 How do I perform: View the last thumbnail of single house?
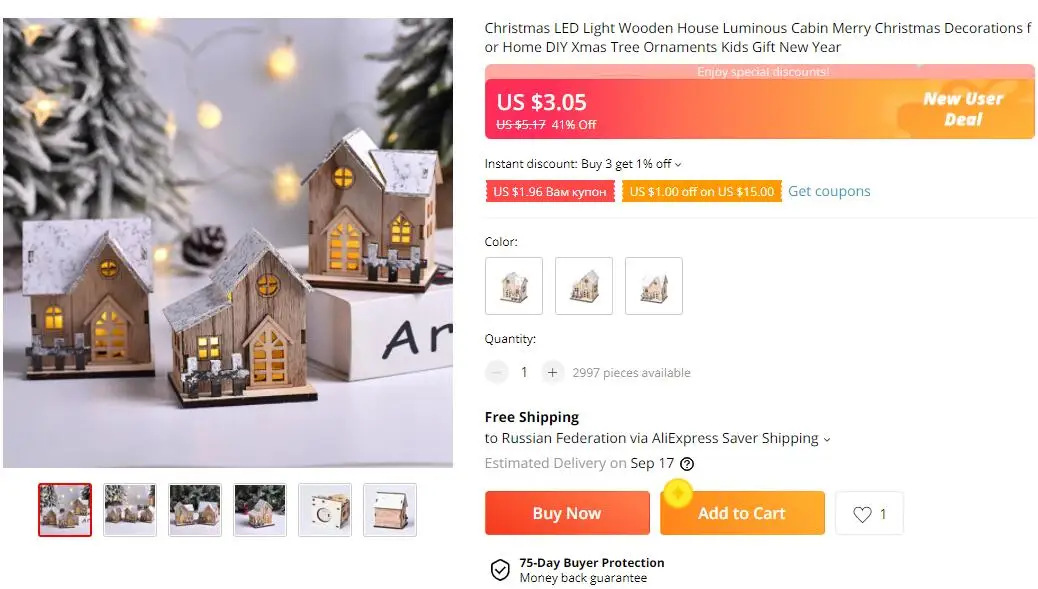tap(390, 510)
